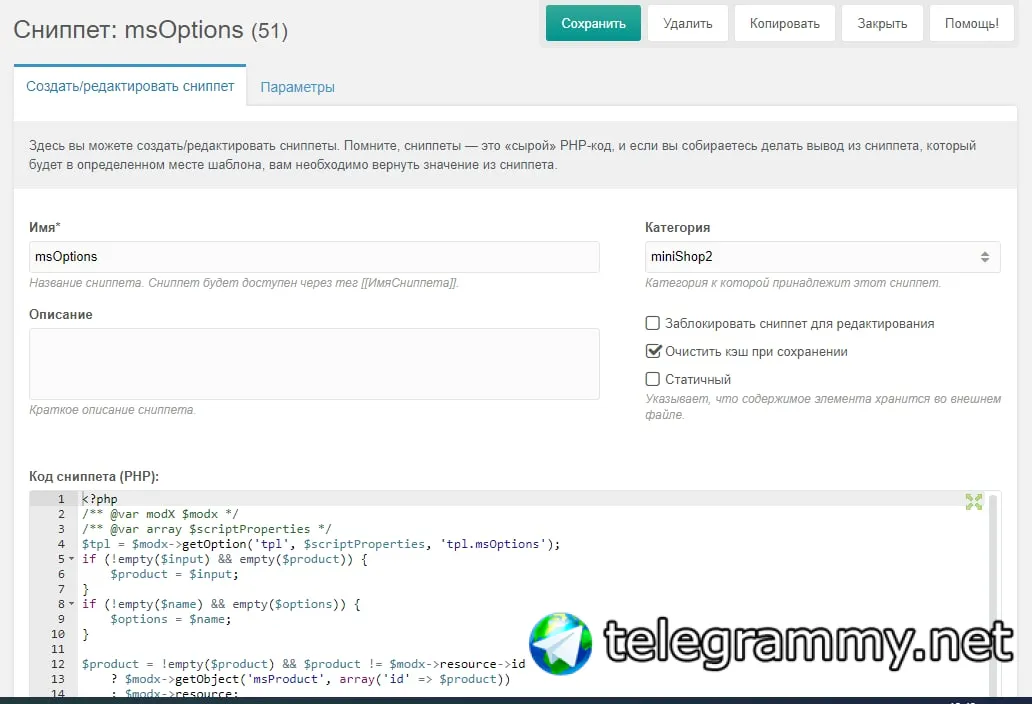Click the code line '$product = $input;'

[174, 574]
